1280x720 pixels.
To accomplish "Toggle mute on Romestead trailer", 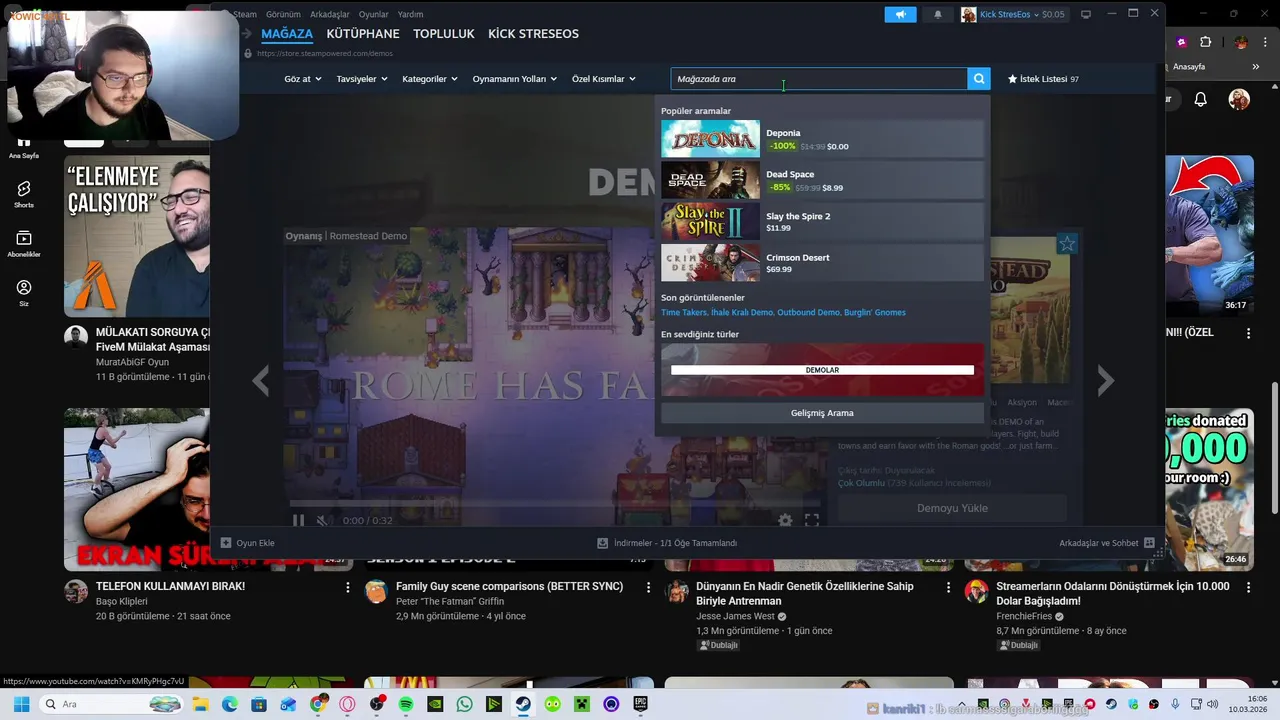I will [x=322, y=520].
